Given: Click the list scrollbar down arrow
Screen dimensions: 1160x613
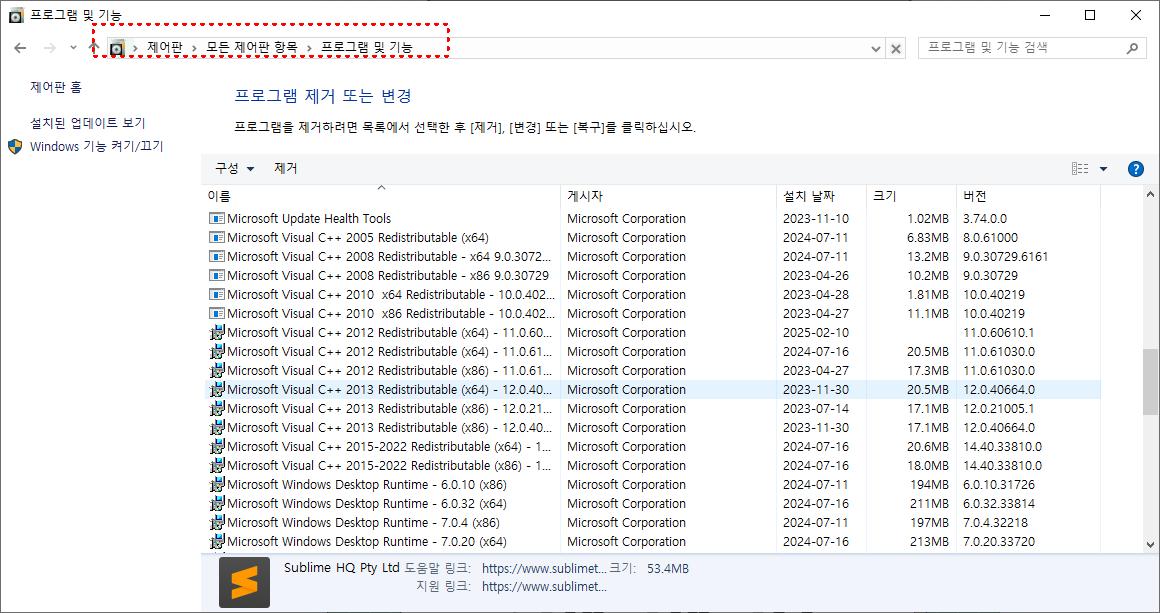Looking at the screenshot, I should pyautogui.click(x=1150, y=544).
